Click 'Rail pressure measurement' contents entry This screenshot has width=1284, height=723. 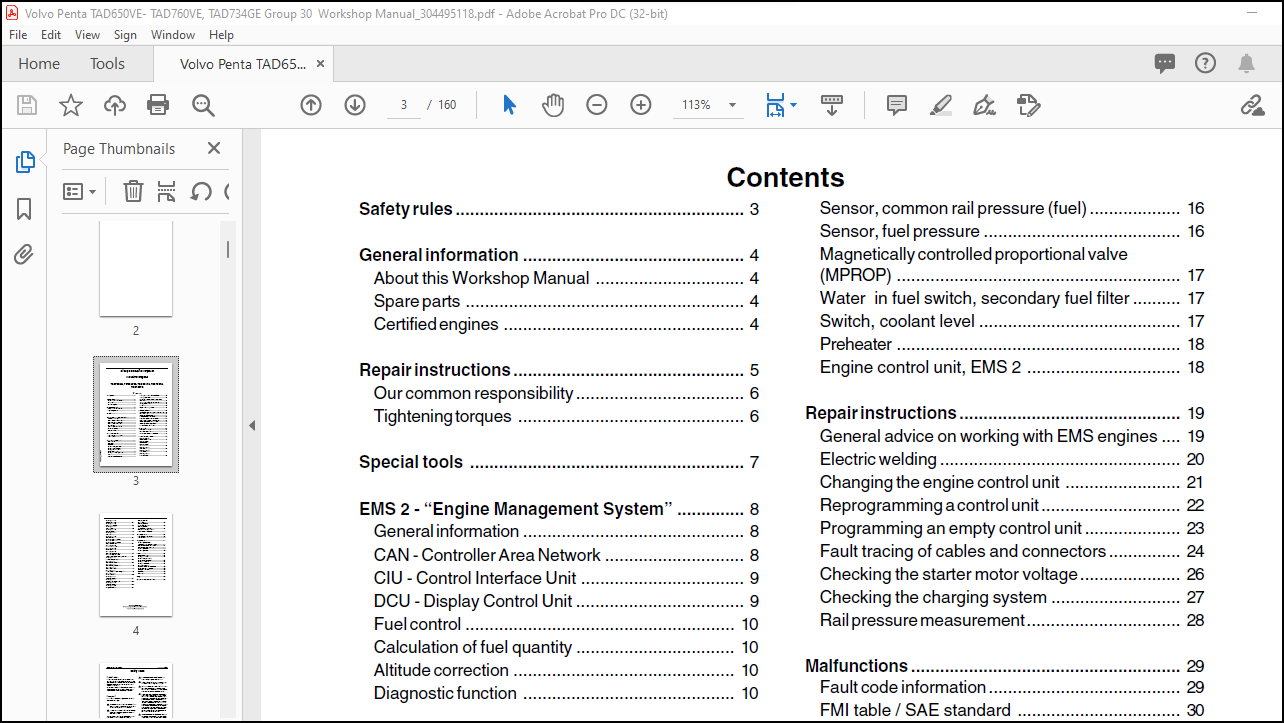pyautogui.click(x=1012, y=620)
